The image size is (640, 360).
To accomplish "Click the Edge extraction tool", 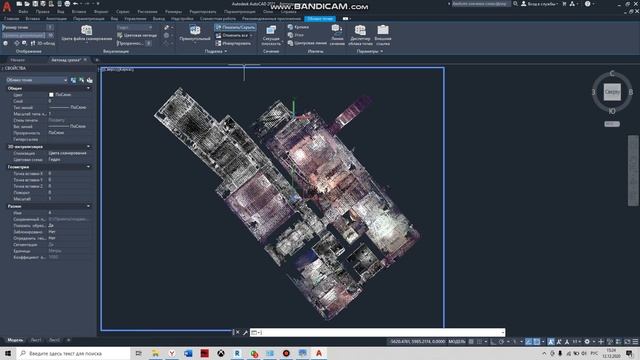I will point(298,27).
